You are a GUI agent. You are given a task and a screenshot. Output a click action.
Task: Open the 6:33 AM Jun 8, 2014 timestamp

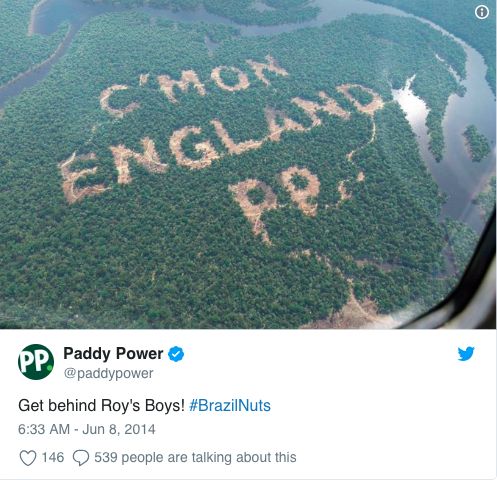coord(87,429)
